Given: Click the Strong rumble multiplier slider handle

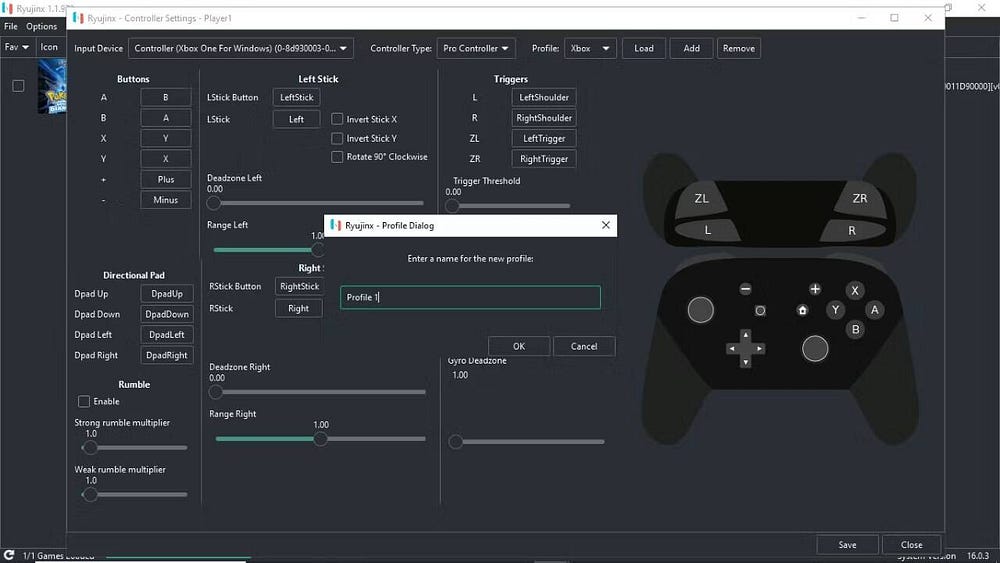Looking at the screenshot, I should click(90, 447).
